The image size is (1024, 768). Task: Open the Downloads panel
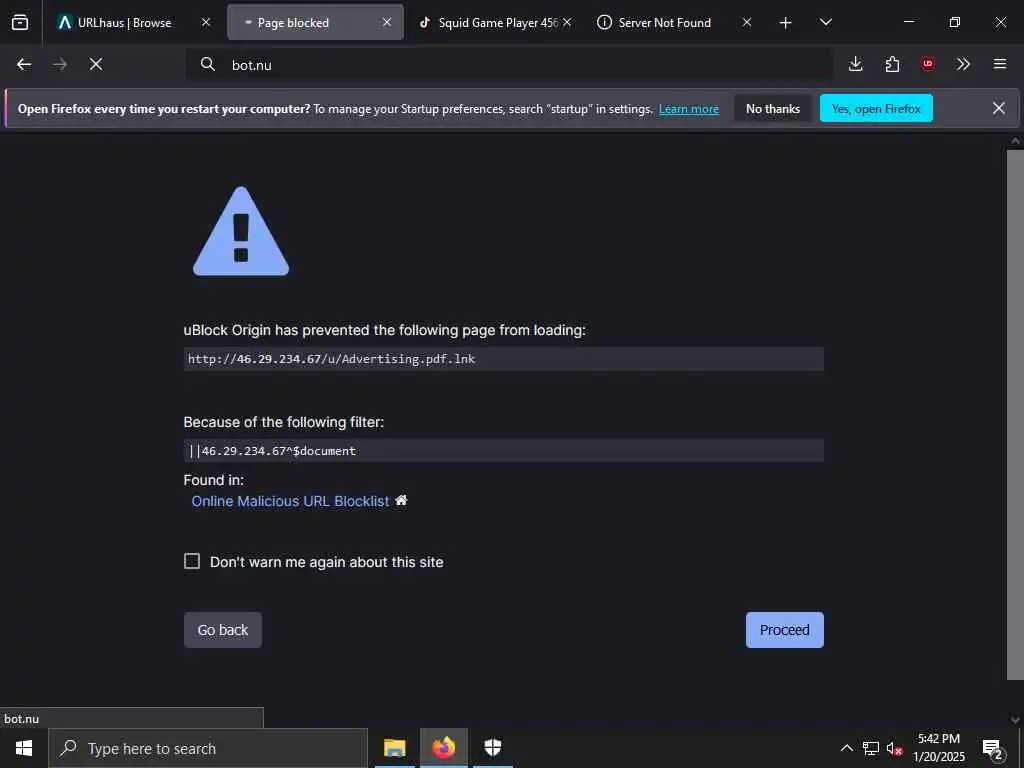[856, 64]
